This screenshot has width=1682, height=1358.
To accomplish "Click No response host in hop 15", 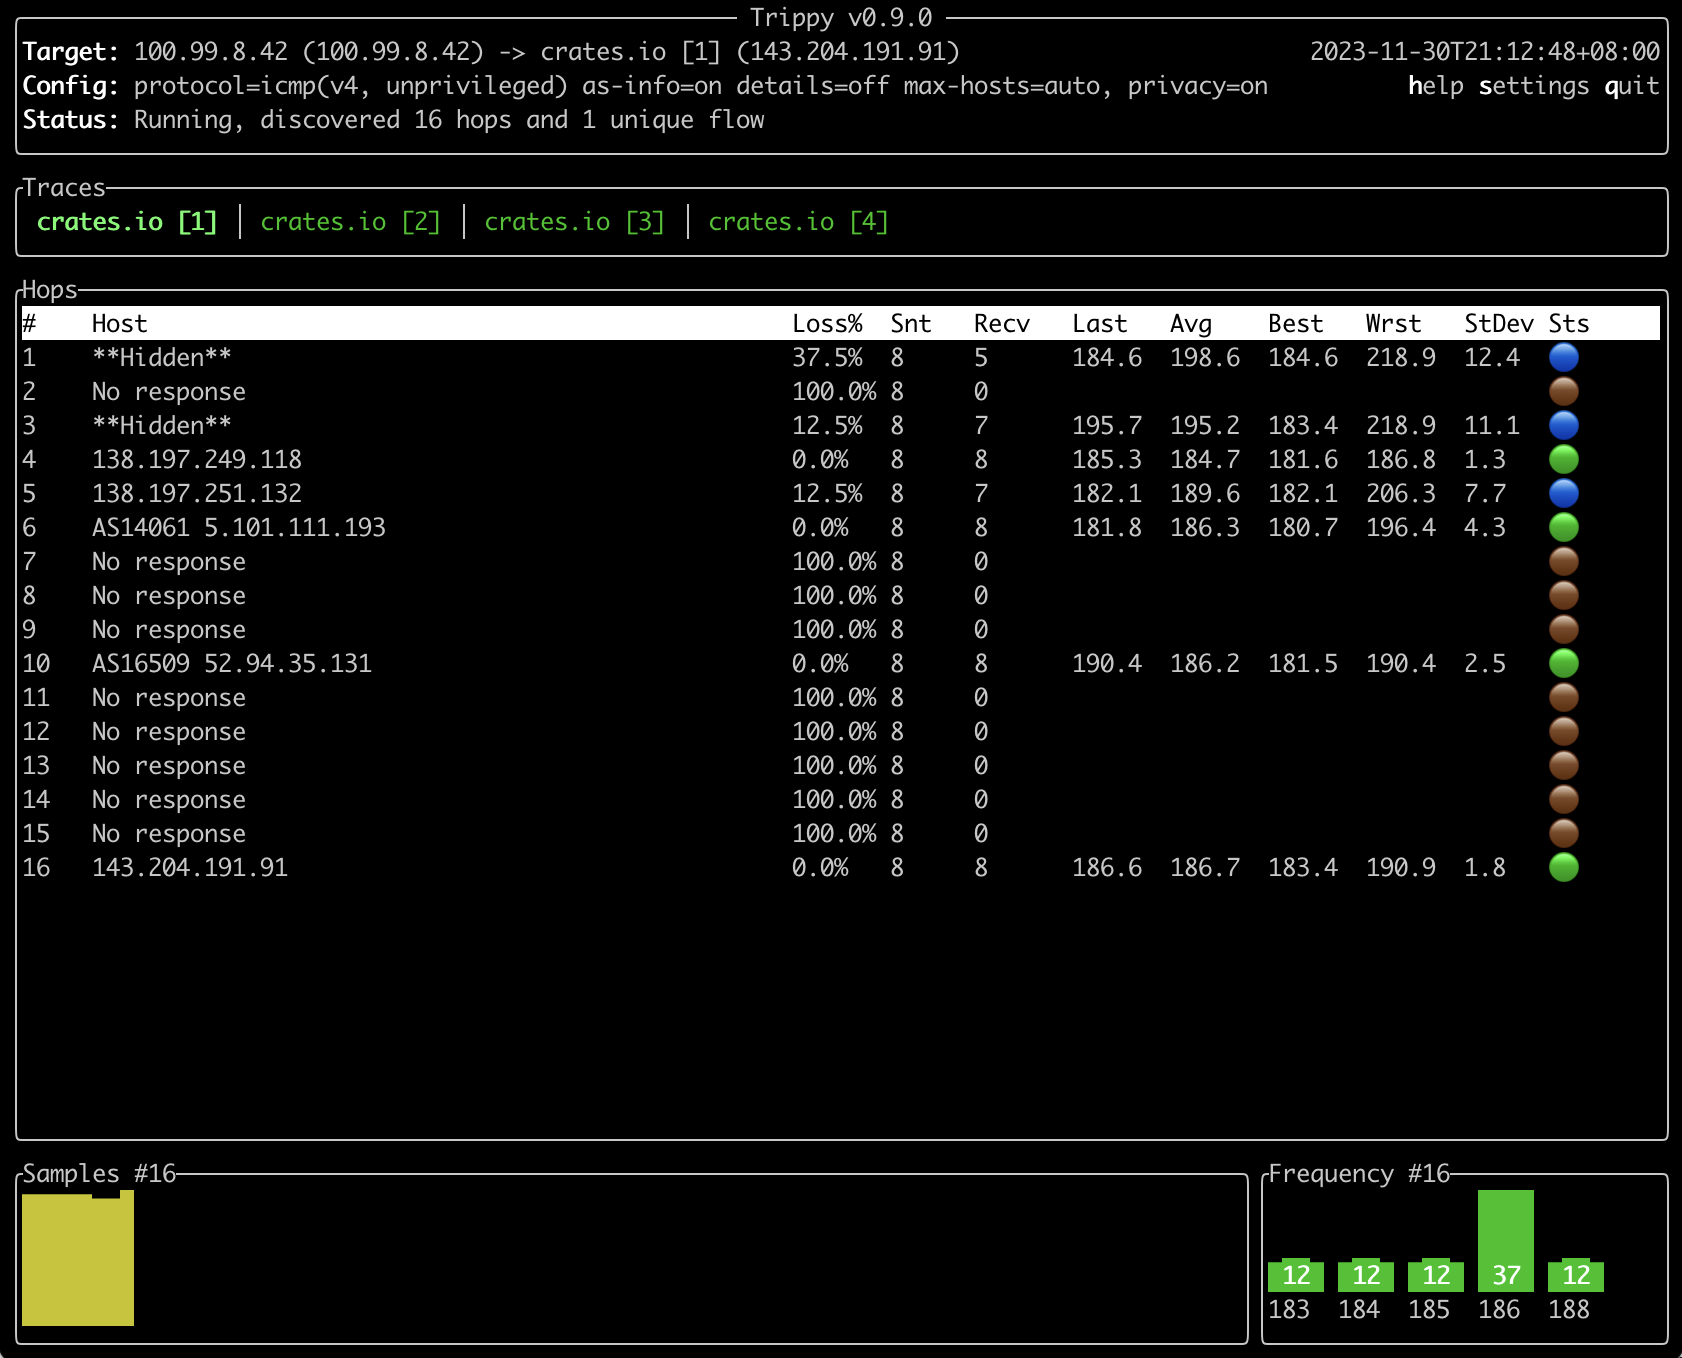I will tap(169, 834).
